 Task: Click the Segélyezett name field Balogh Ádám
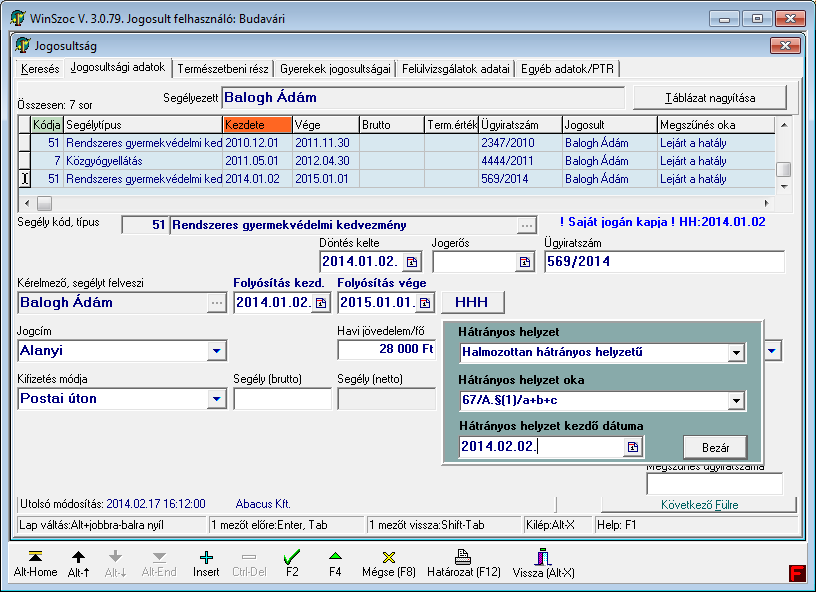423,98
